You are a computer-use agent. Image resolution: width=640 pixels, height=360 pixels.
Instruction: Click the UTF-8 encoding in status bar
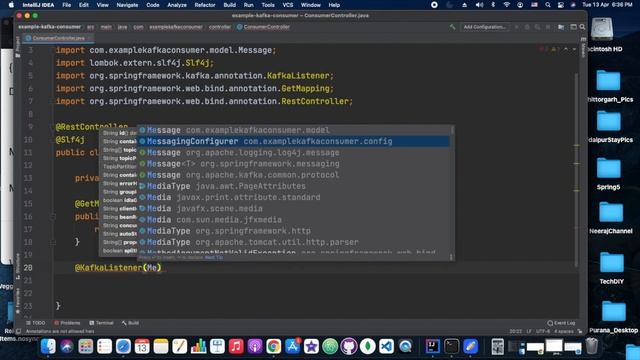click(543, 331)
